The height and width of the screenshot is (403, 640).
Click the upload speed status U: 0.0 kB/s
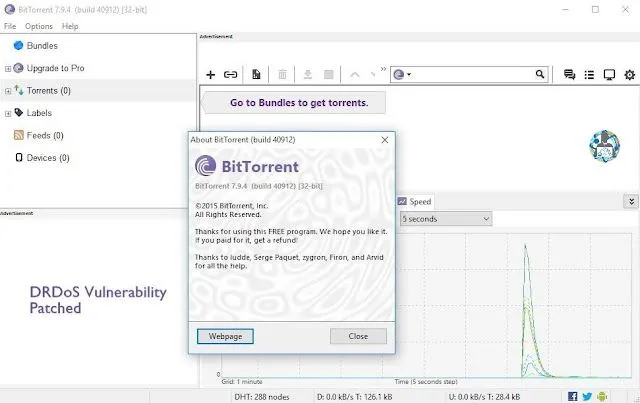click(484, 396)
